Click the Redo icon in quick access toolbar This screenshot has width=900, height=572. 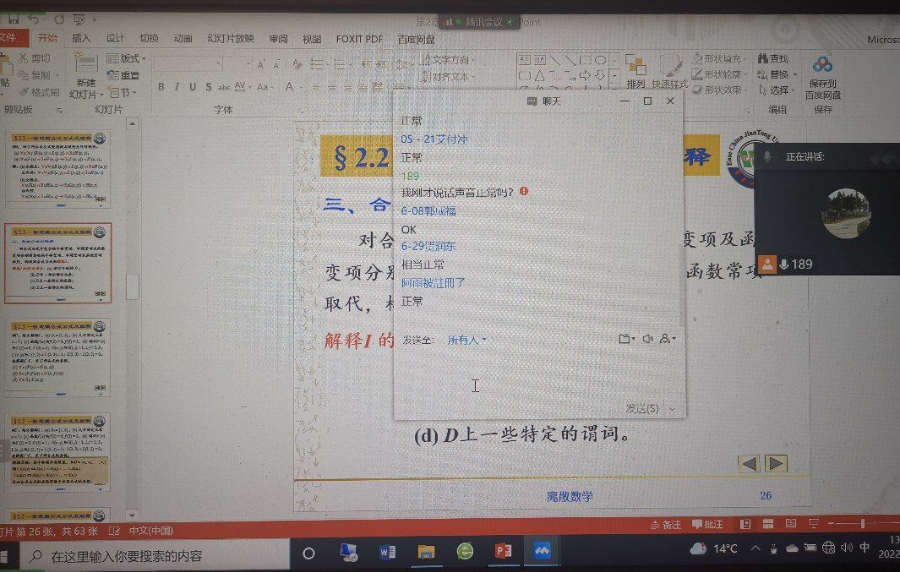tap(59, 20)
